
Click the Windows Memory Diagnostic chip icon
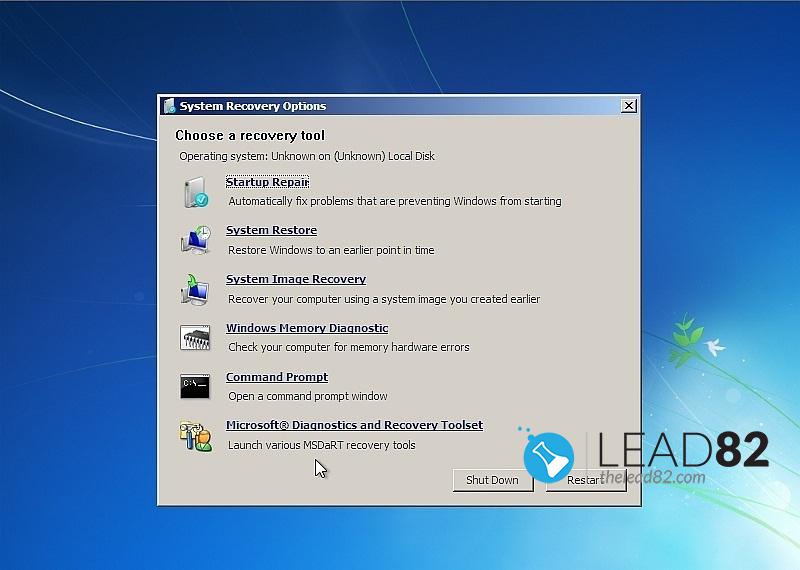[x=195, y=337]
